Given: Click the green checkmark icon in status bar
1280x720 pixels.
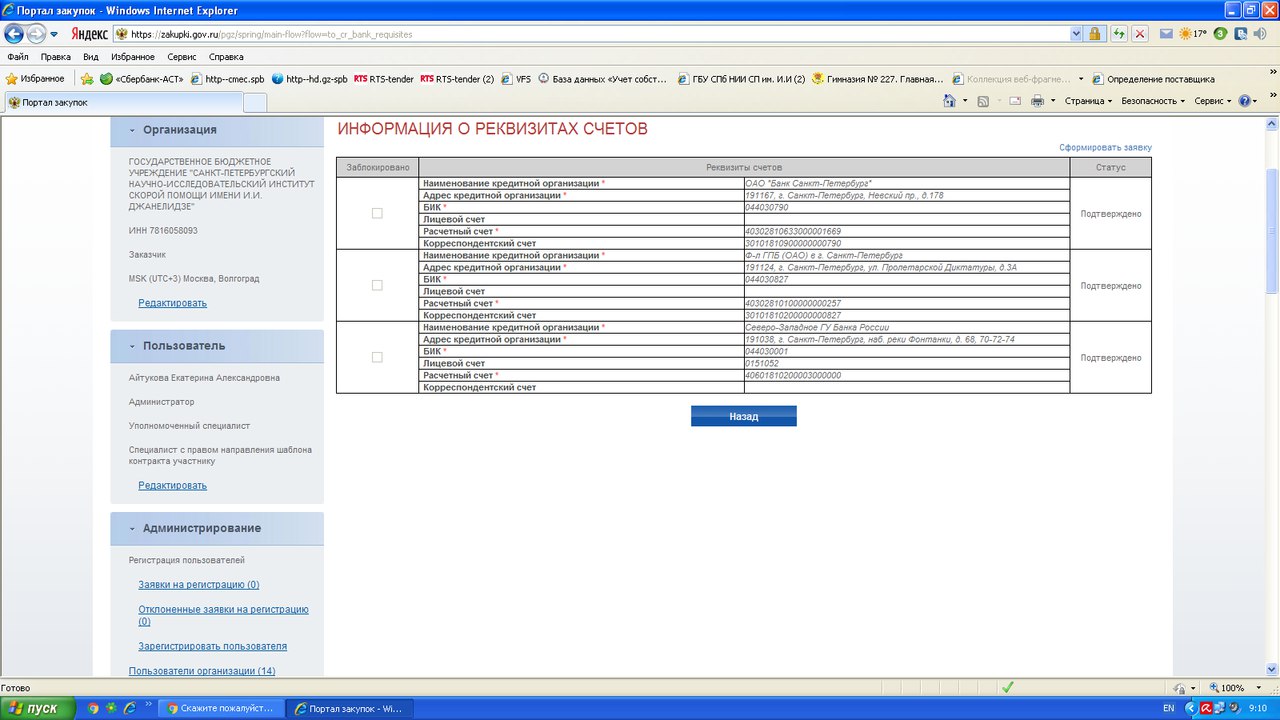Looking at the screenshot, I should click(1008, 688).
